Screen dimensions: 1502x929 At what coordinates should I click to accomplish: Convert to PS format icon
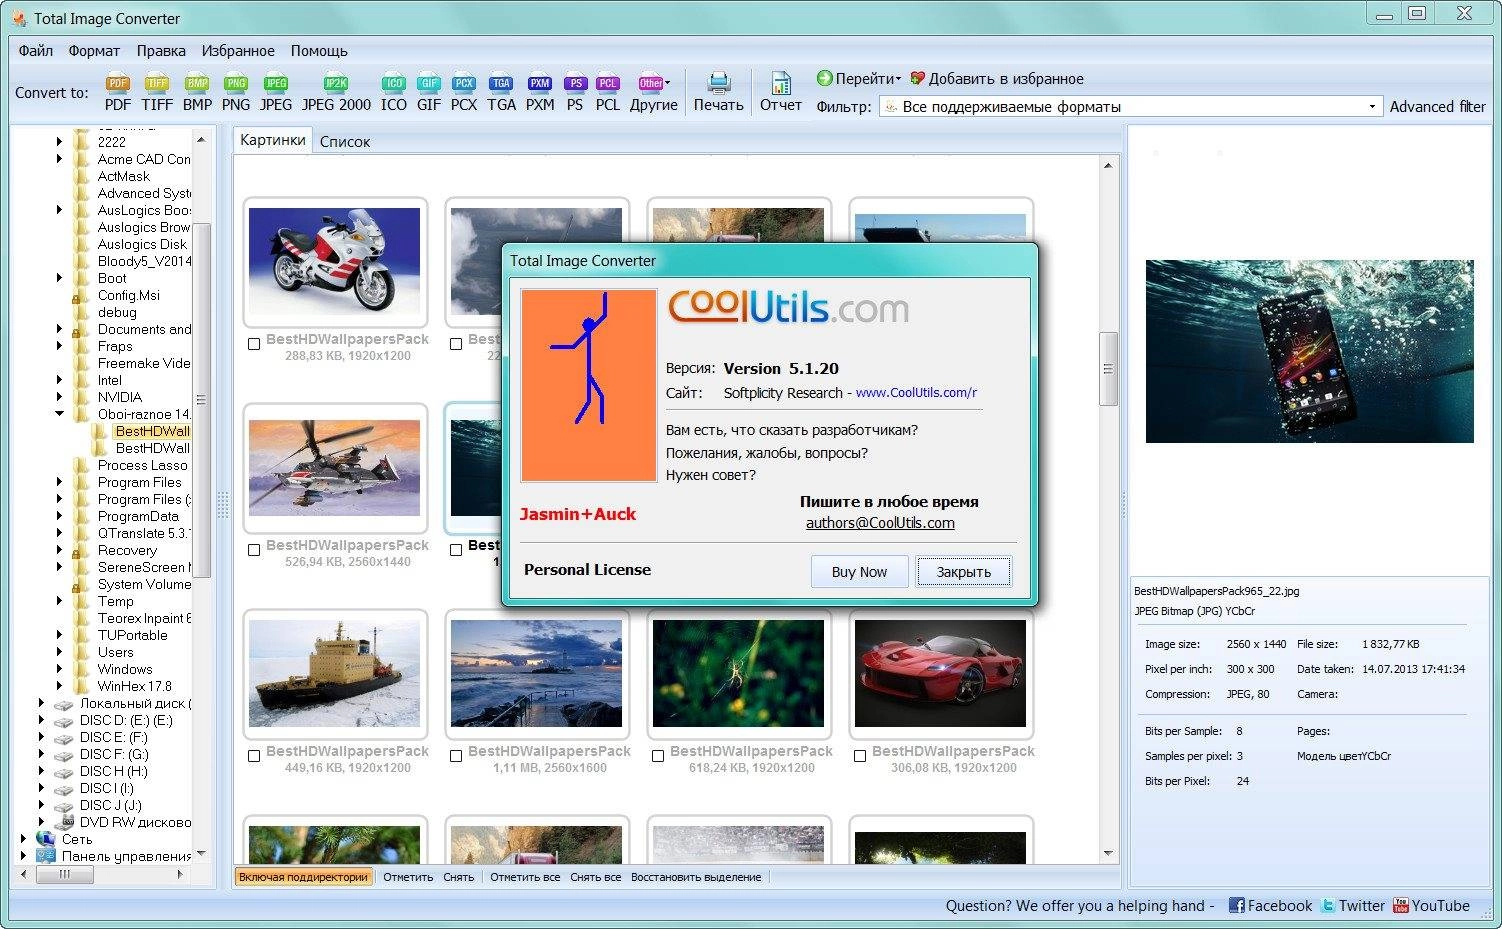tap(575, 91)
